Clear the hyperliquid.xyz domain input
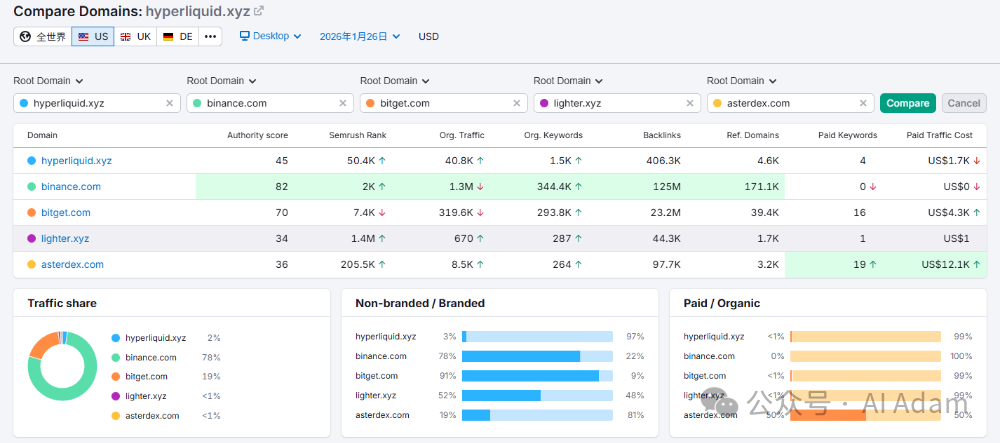1000x443 pixels. point(169,103)
